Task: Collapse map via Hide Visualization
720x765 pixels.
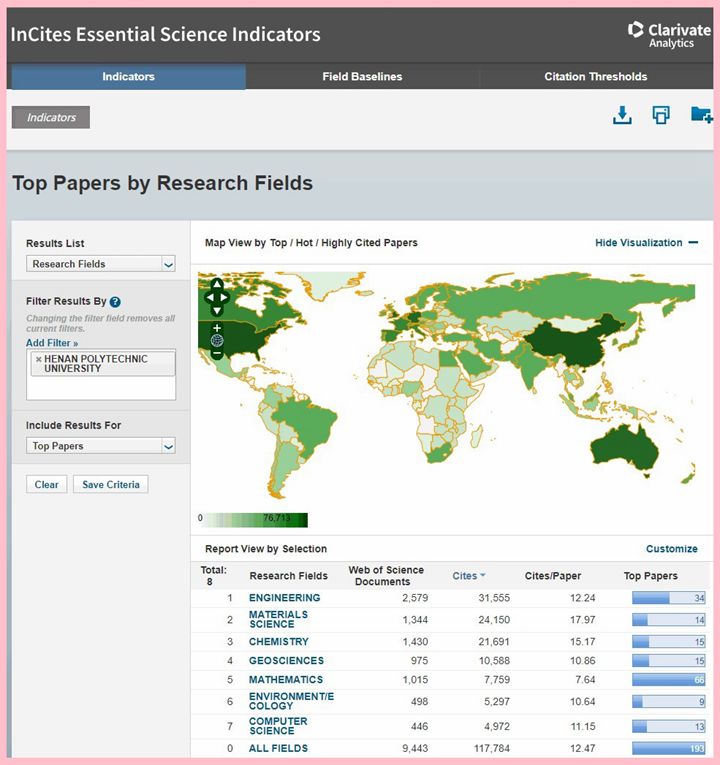Action: click(646, 243)
